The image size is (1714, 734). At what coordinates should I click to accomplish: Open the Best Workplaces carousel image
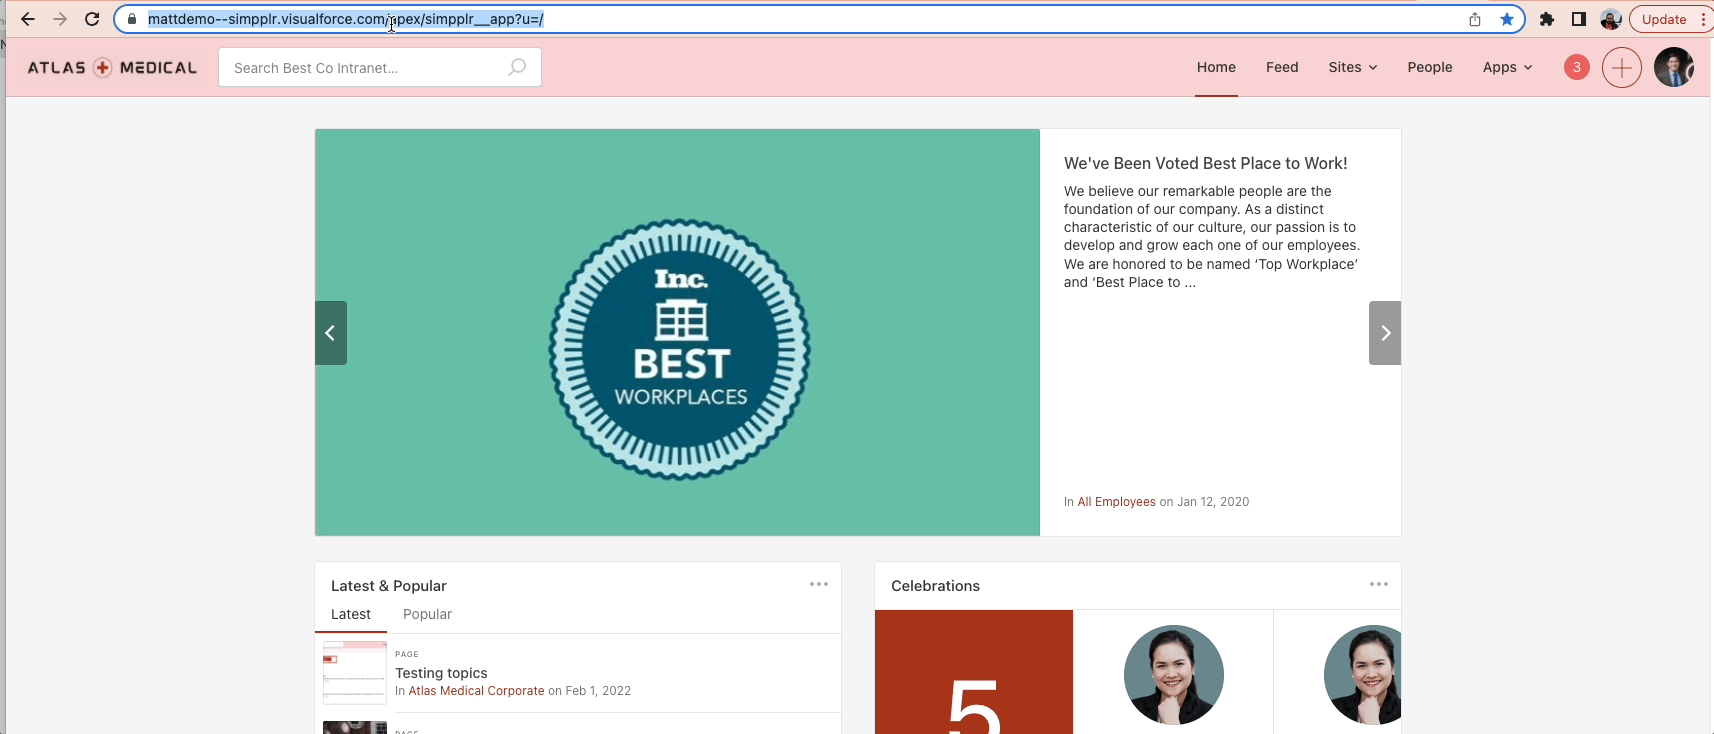[x=678, y=332]
